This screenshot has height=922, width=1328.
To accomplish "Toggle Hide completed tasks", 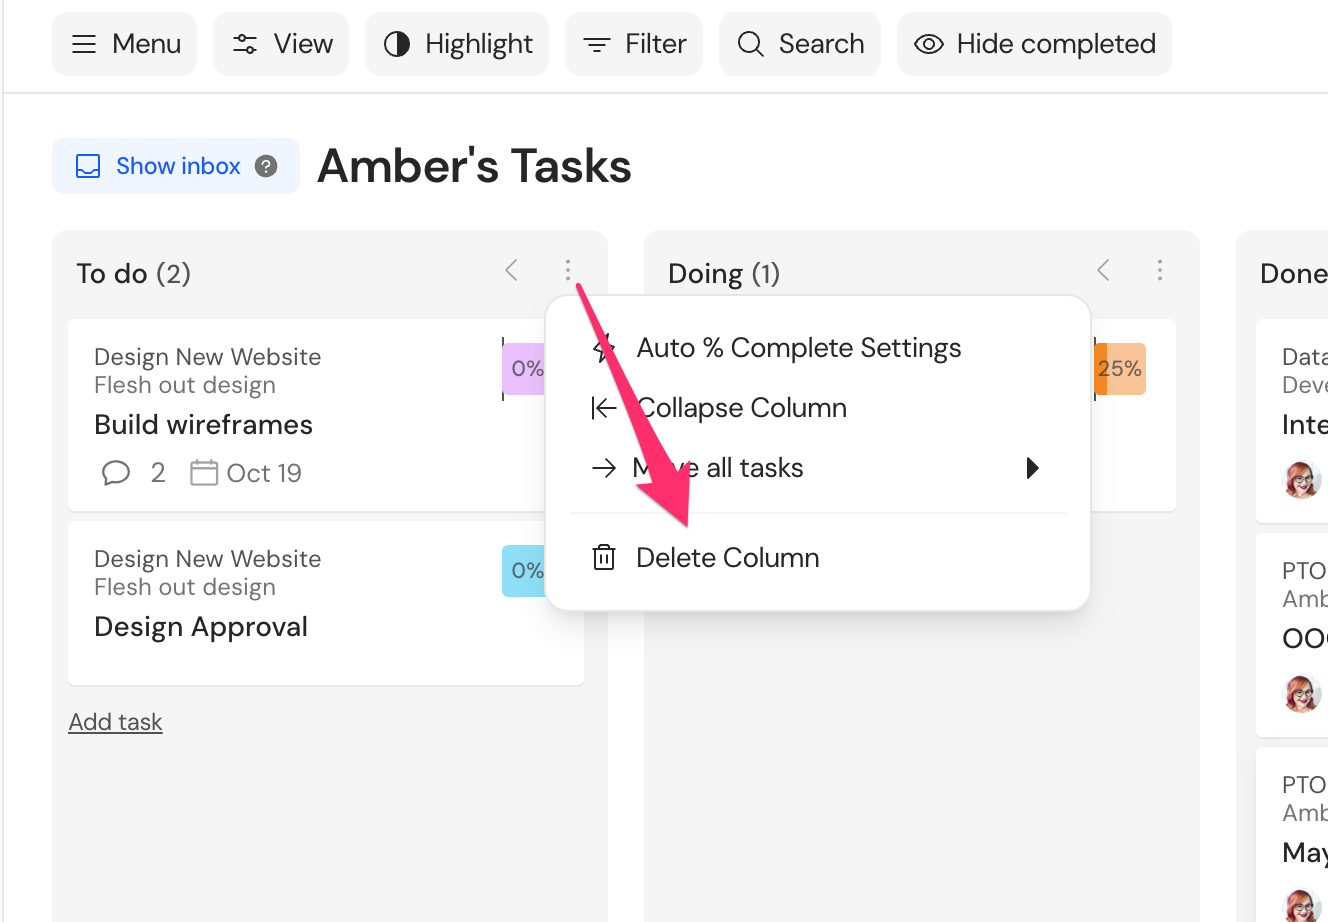I will click(1034, 44).
